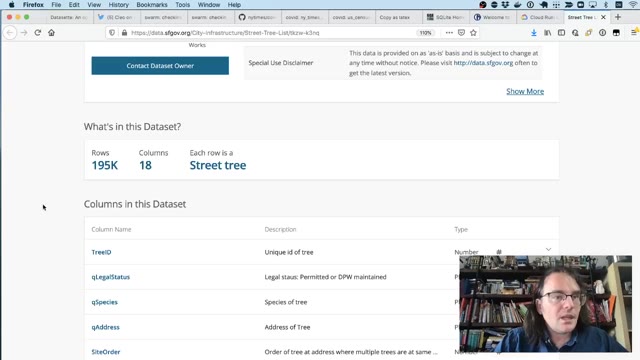Switch to the Twitter Cleo tab
The width and height of the screenshot is (640, 360).
116,17
